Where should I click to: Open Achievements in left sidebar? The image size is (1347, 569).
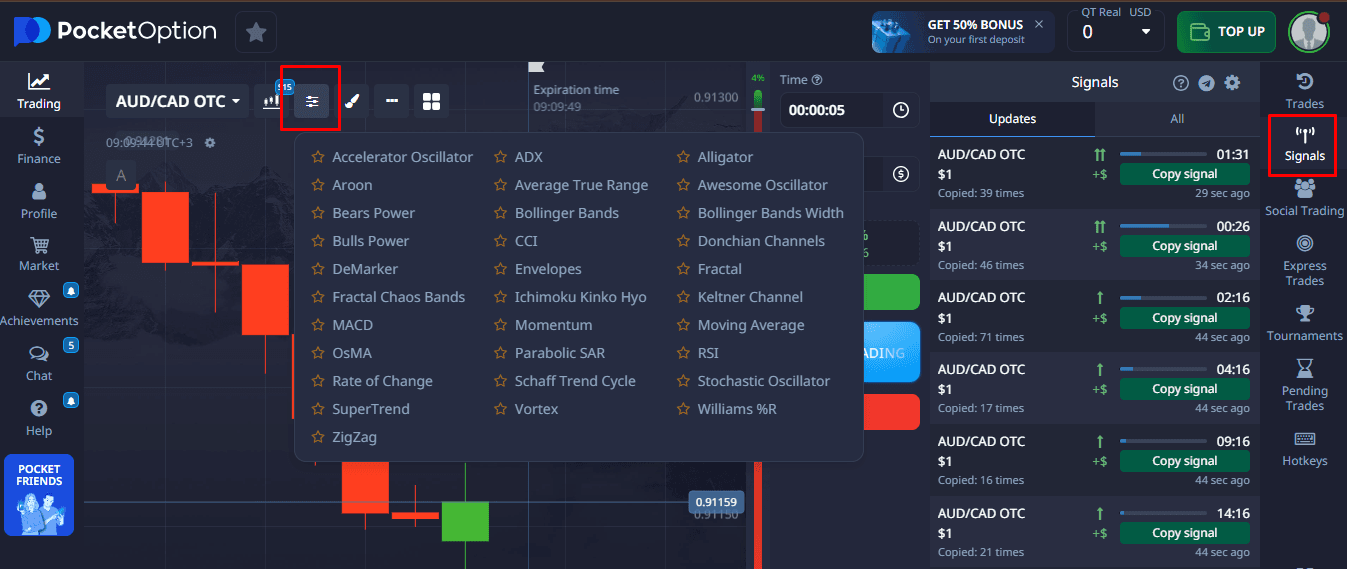39,308
